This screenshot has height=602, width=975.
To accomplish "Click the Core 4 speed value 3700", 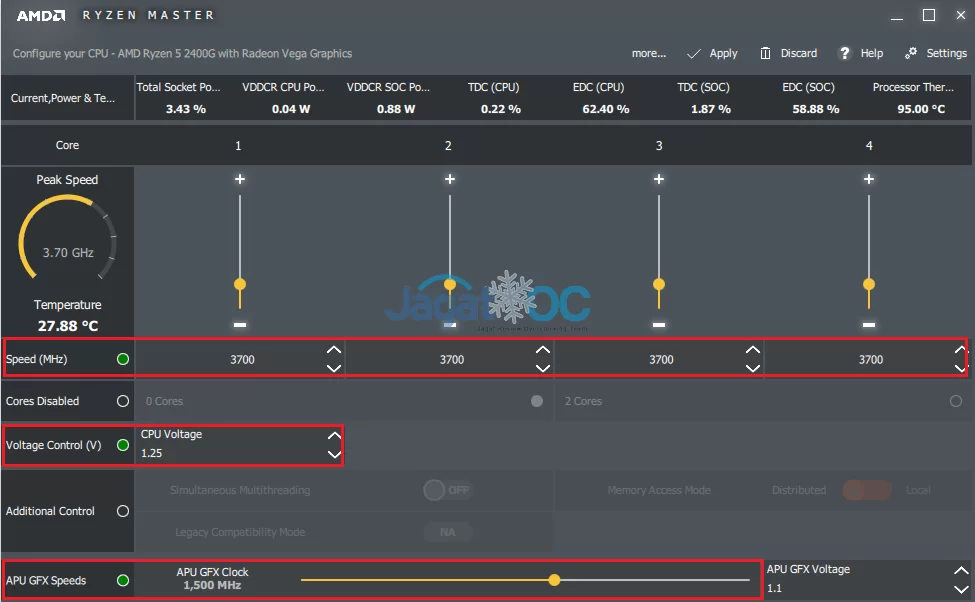I will (x=871, y=359).
